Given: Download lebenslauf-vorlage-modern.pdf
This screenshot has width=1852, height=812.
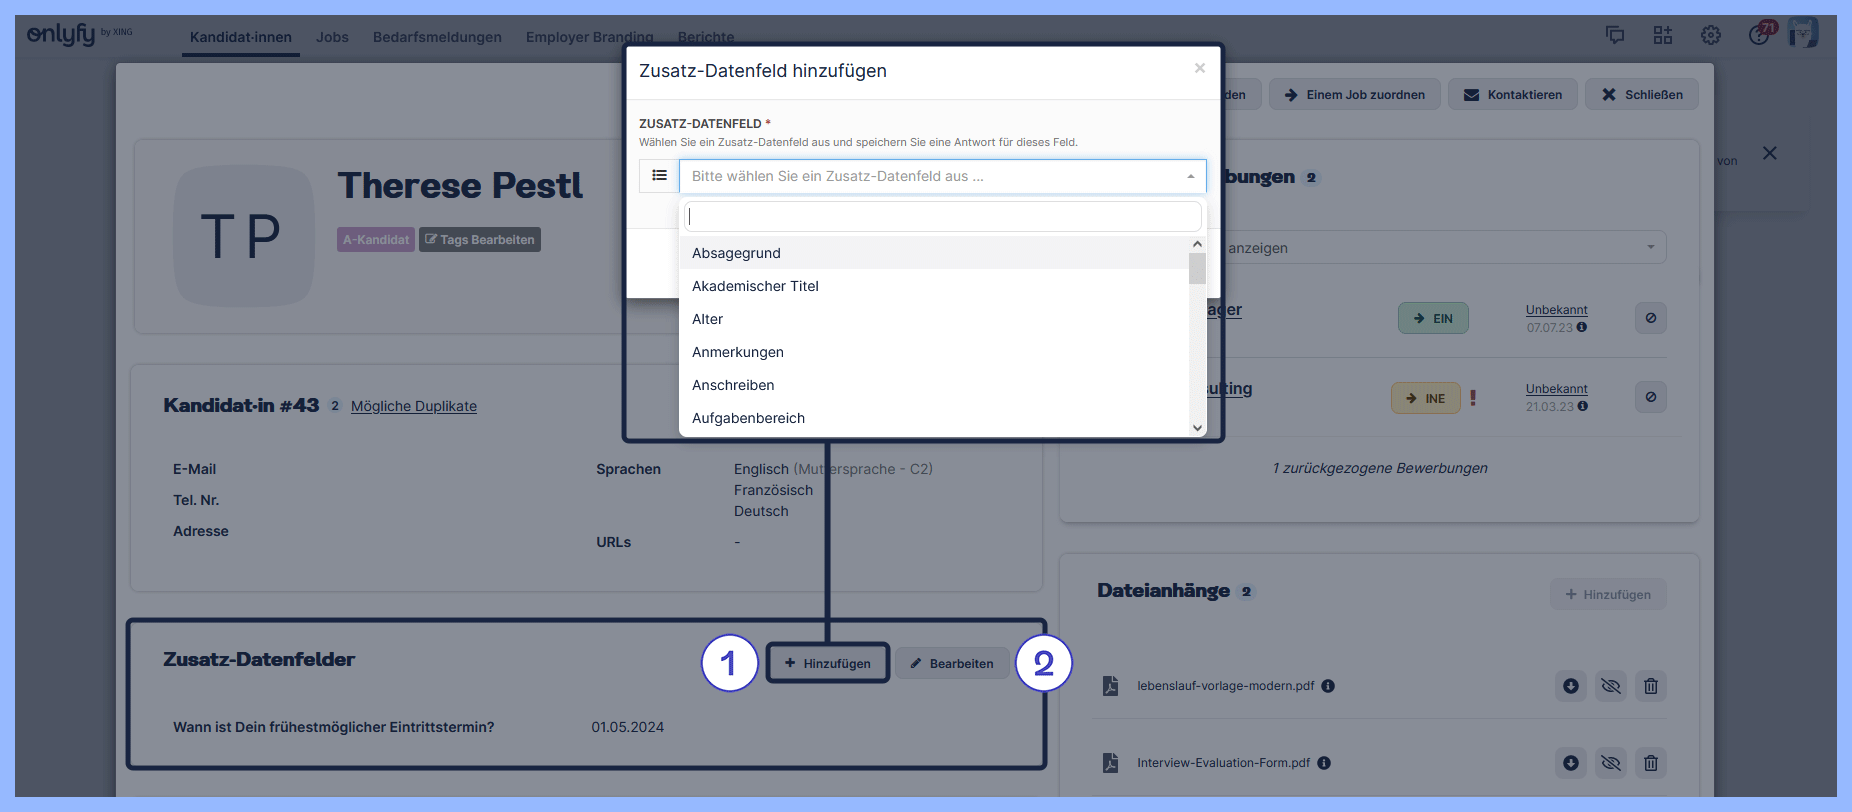Looking at the screenshot, I should (1571, 686).
